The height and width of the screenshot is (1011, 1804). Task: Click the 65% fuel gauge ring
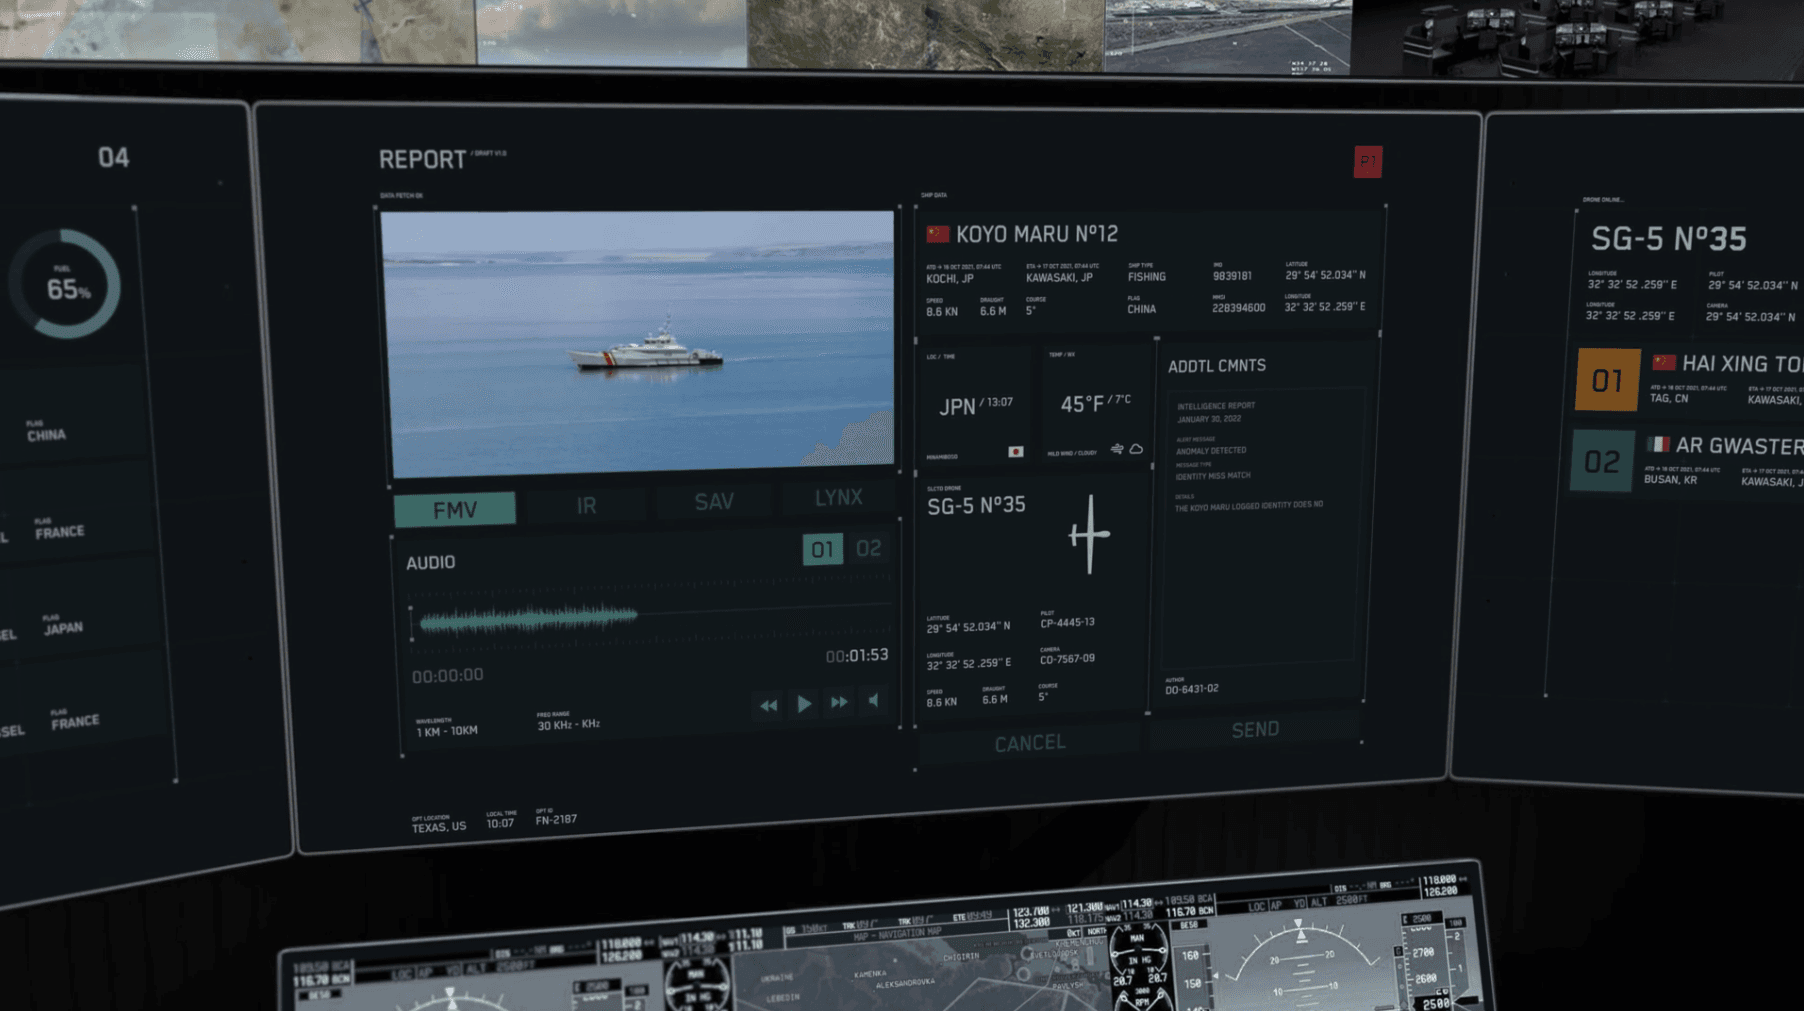coord(66,285)
